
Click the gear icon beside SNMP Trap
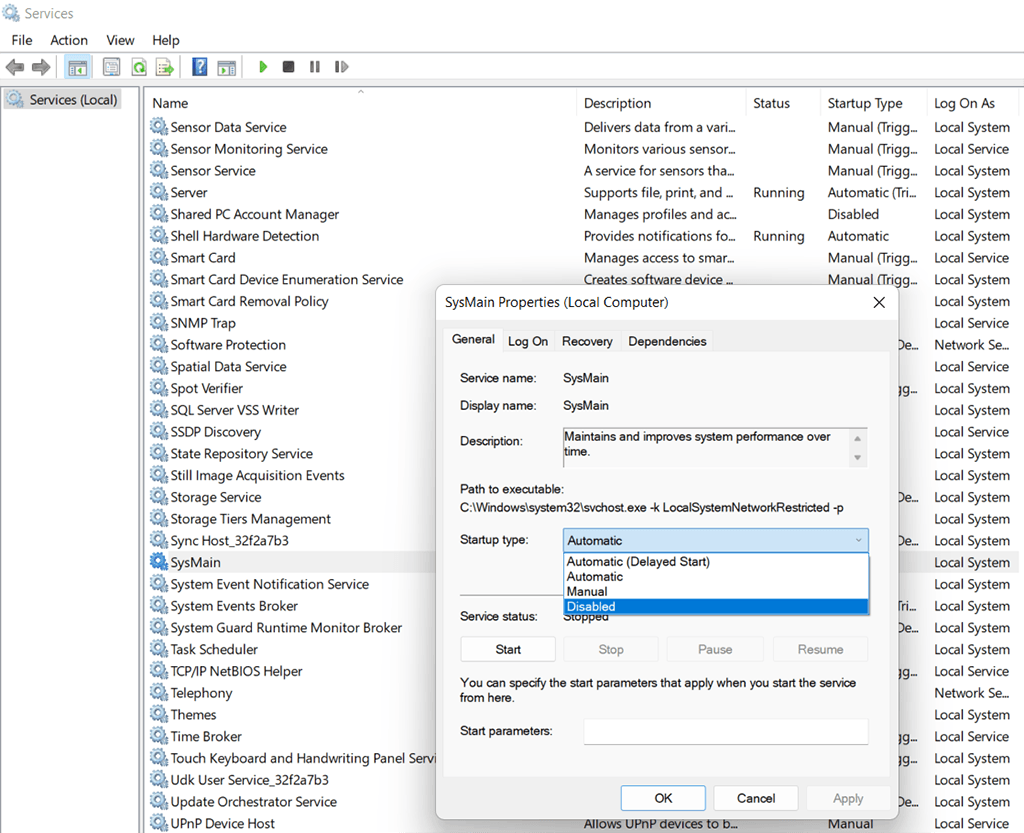pyautogui.click(x=159, y=322)
